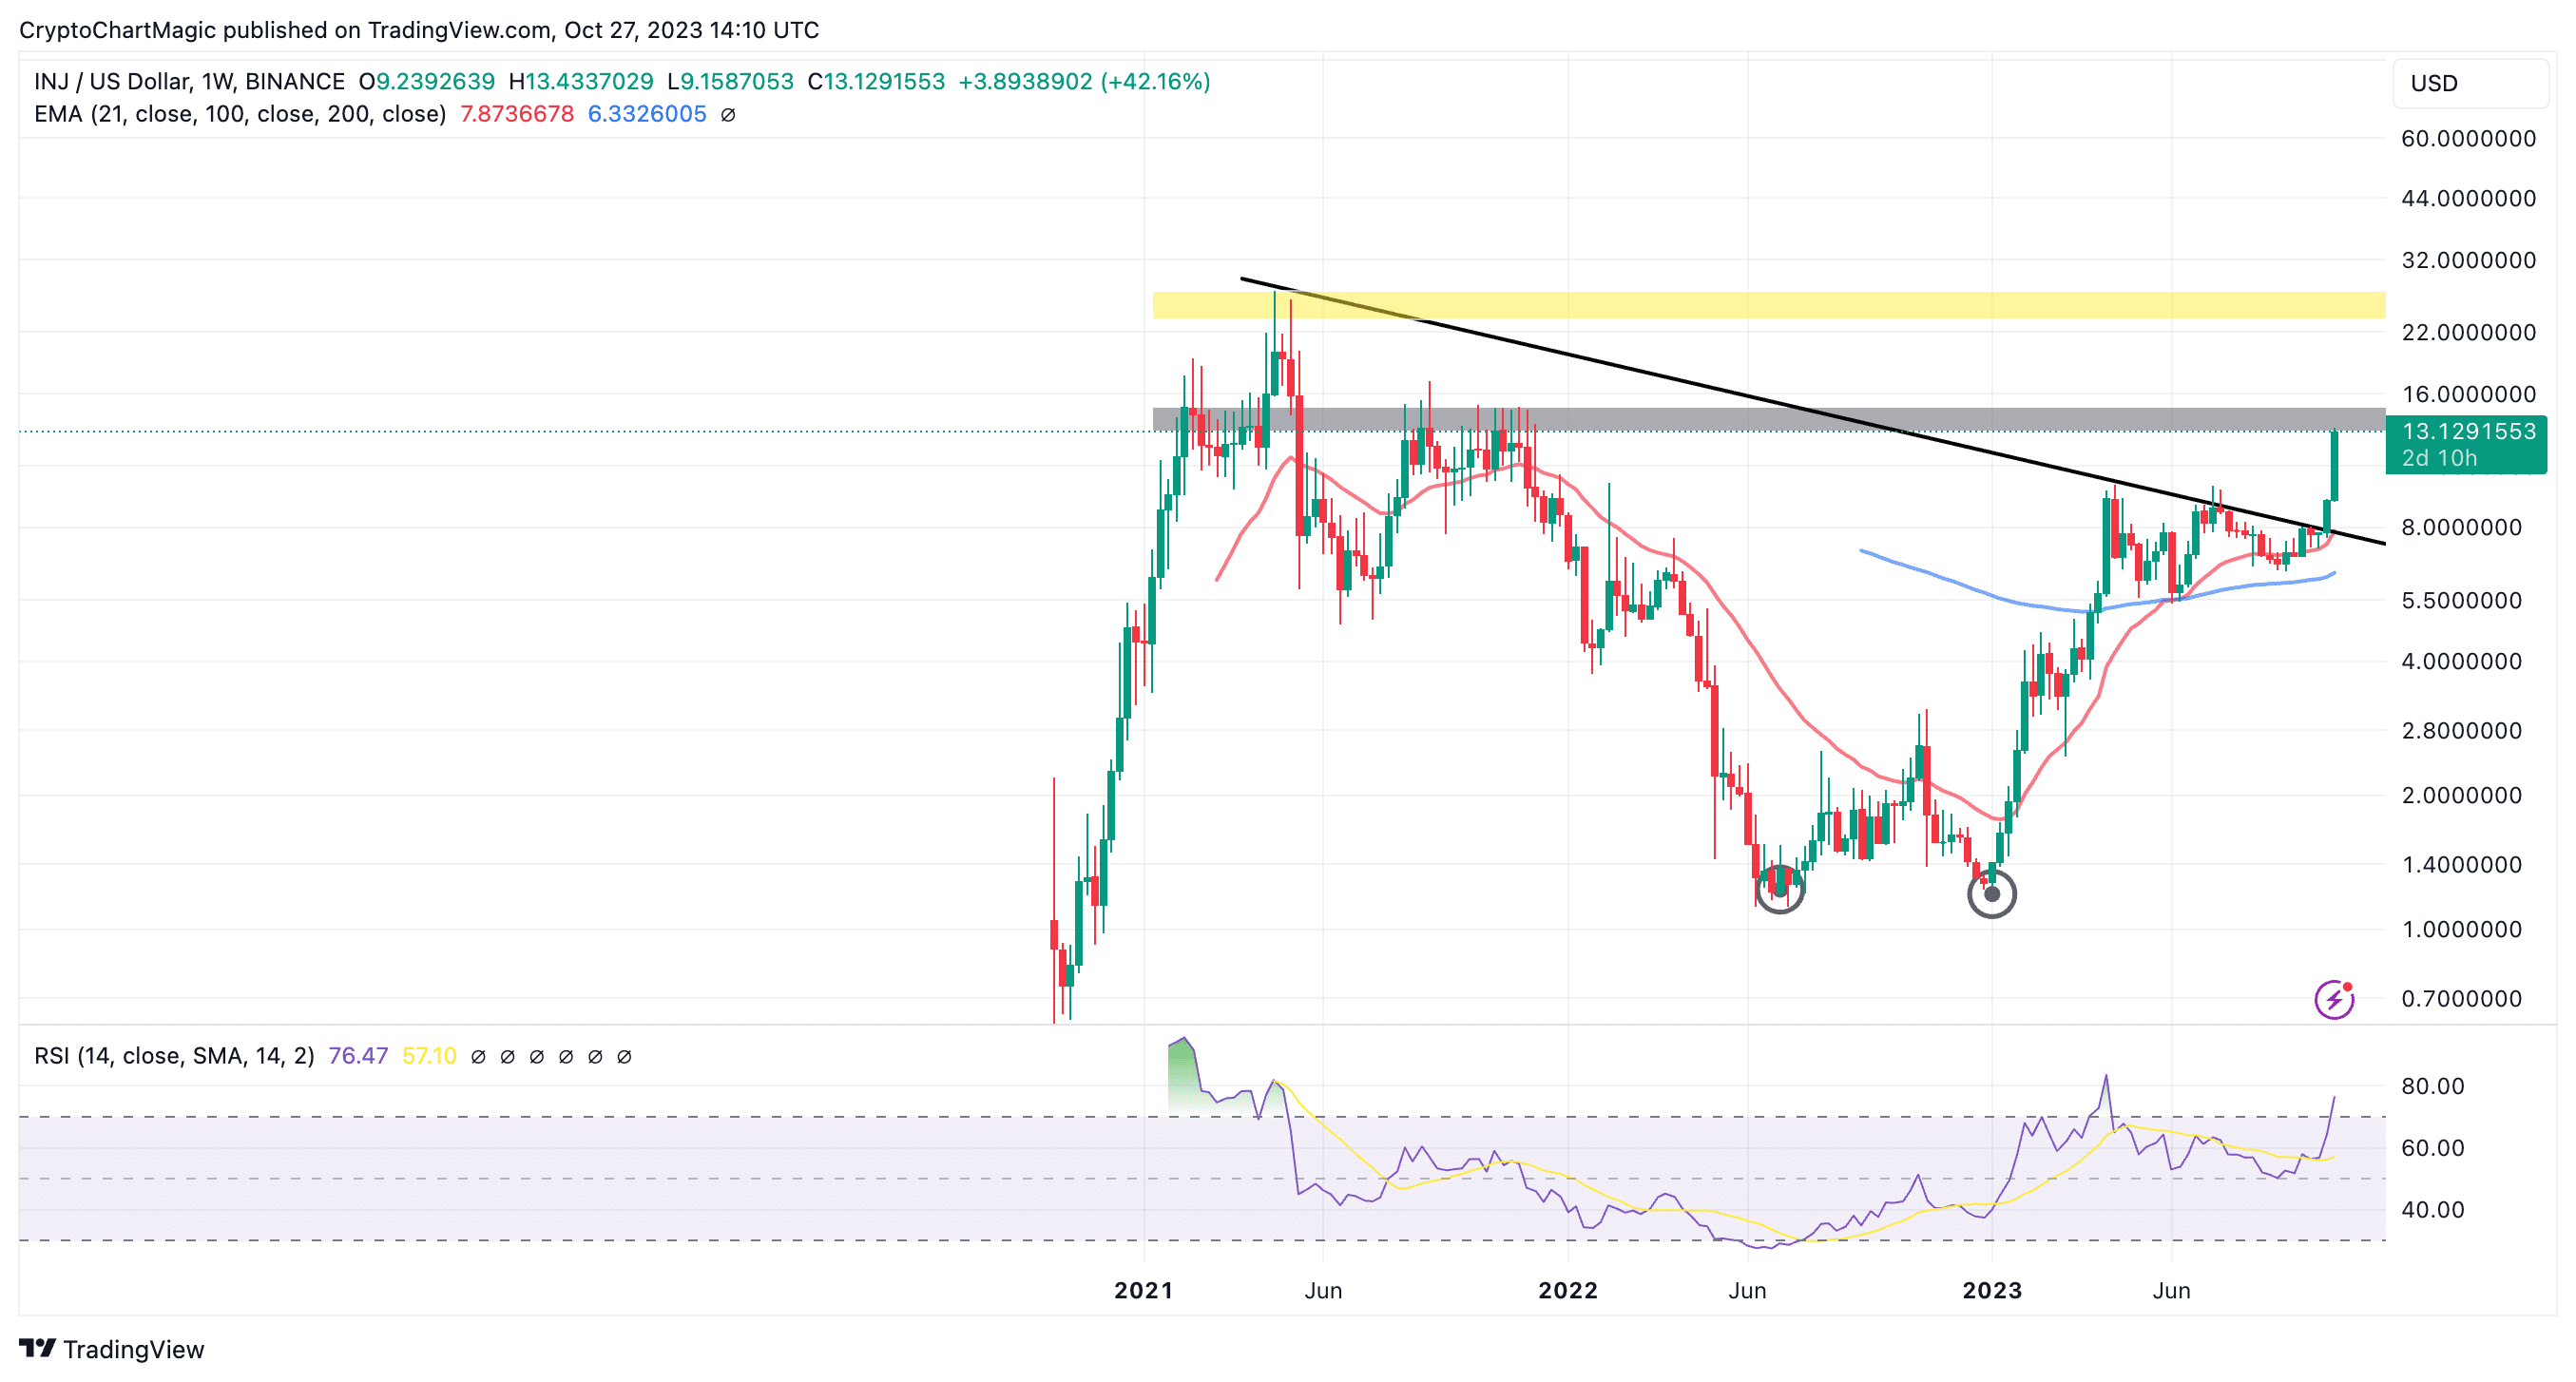Click the purple lightning bolt icon
This screenshot has height=1382, width=2576.
coord(2334,999)
